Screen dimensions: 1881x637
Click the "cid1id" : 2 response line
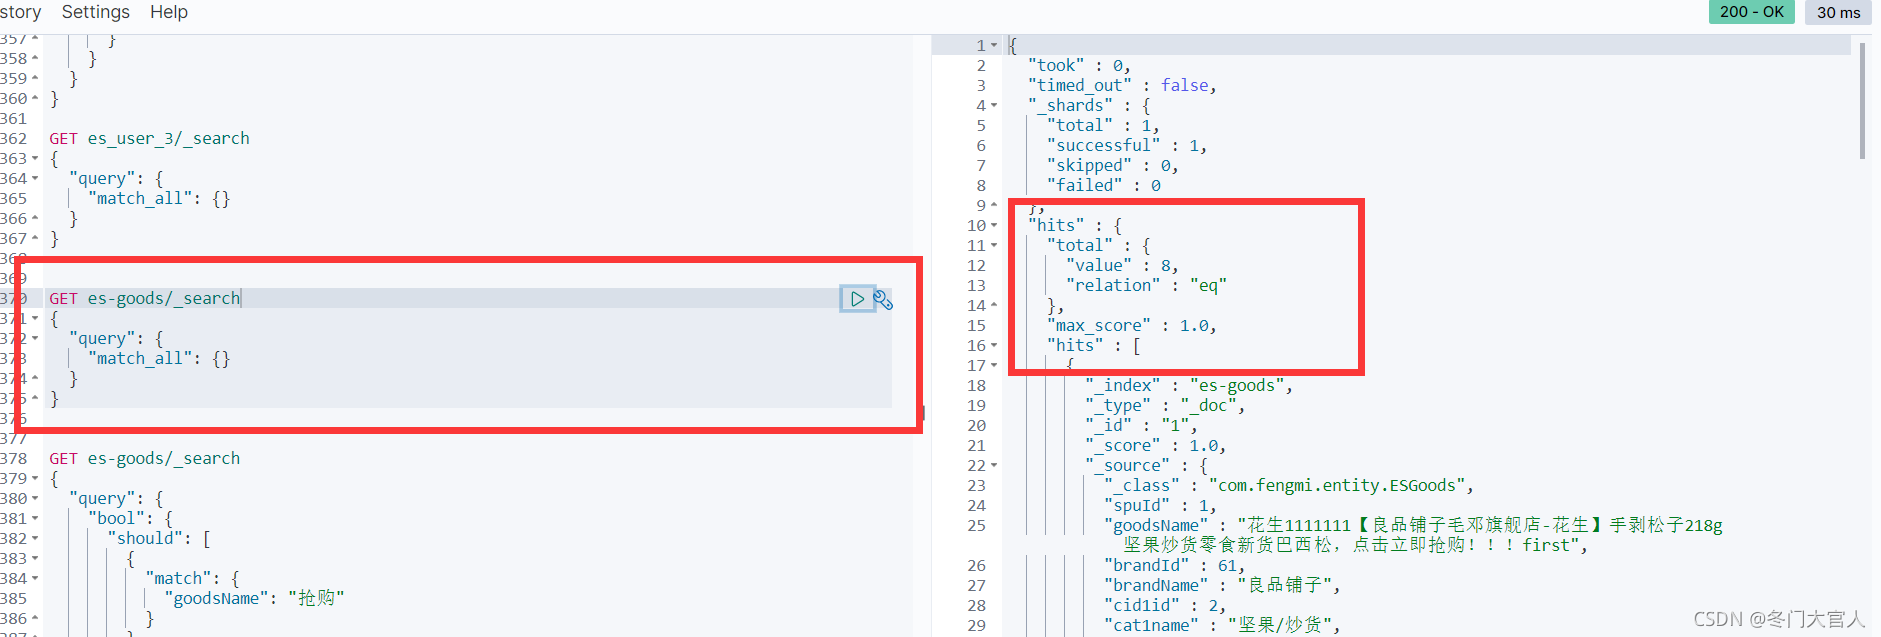tap(1165, 605)
